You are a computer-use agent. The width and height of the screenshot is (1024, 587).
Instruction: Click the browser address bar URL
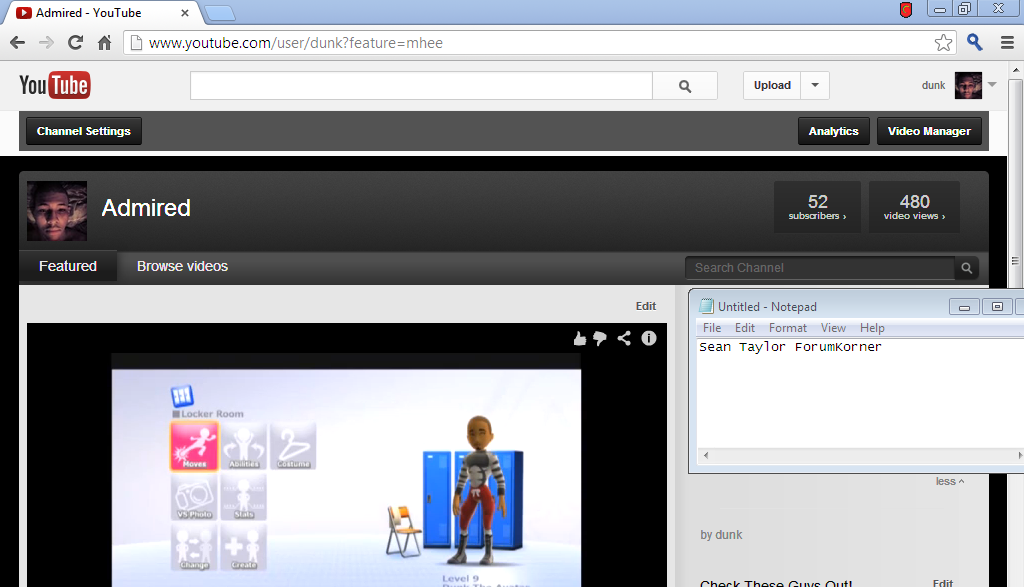click(x=296, y=43)
